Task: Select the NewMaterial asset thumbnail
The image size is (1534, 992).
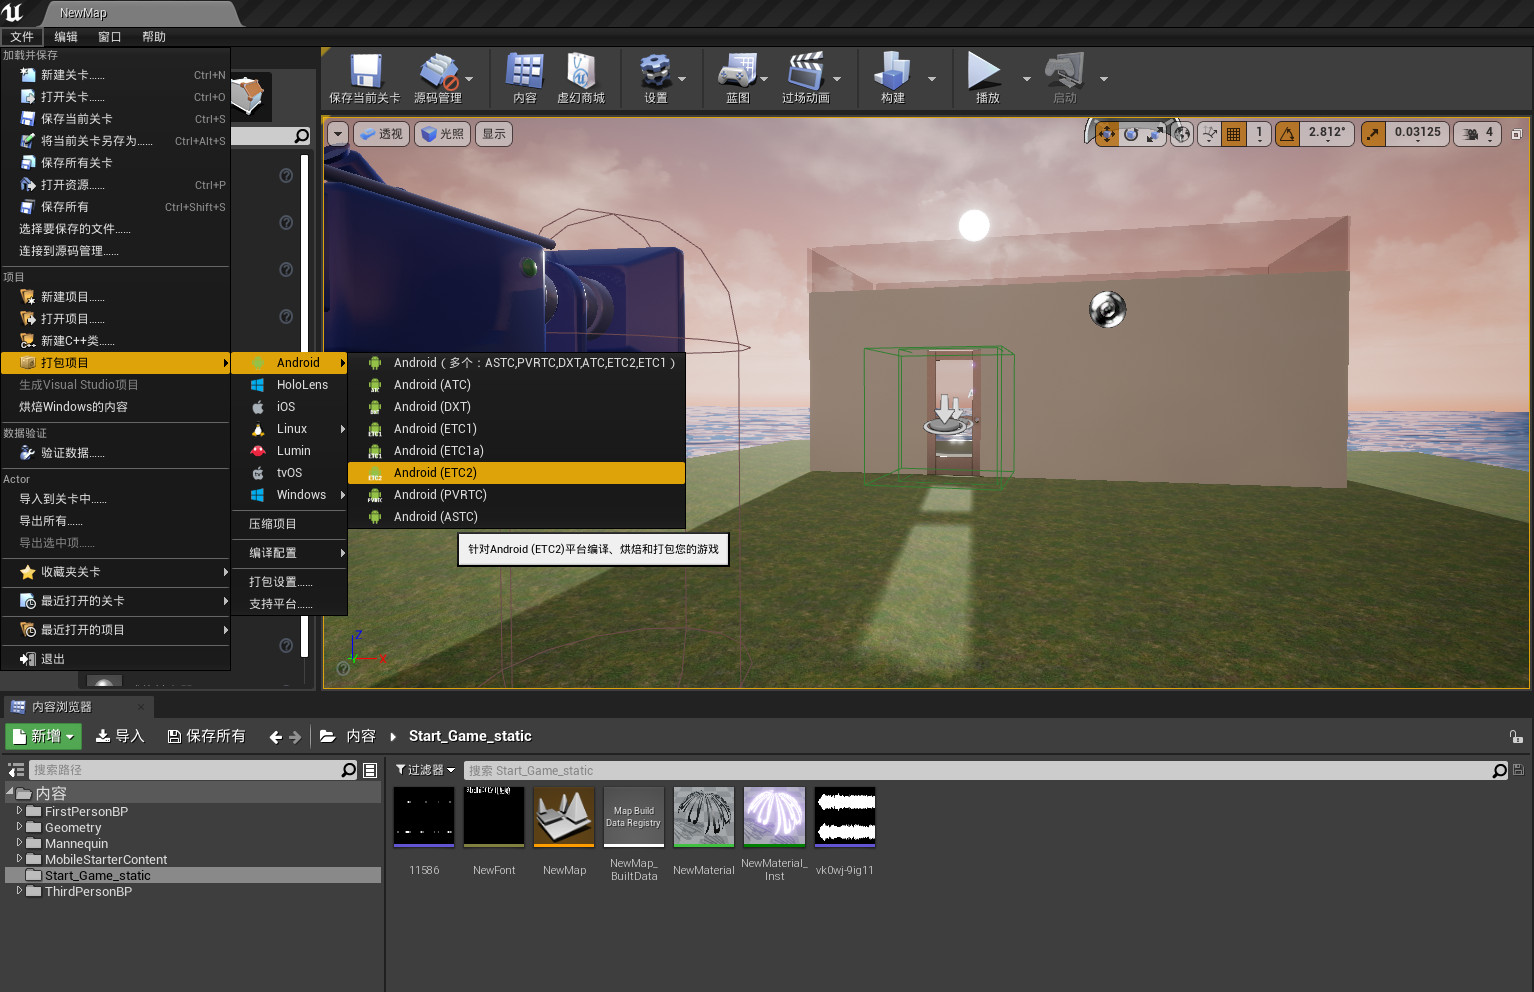Action: point(704,817)
